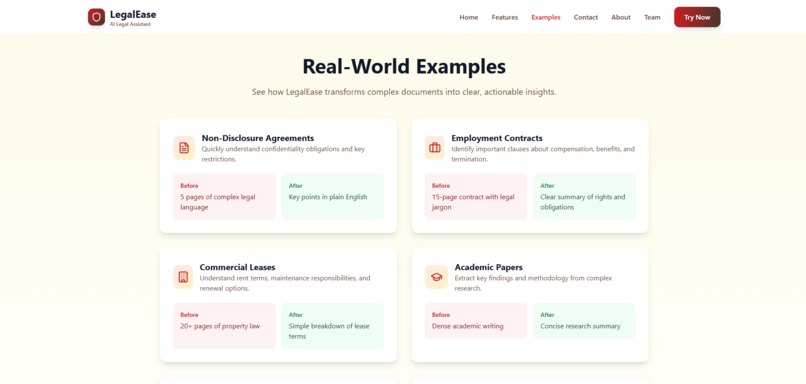
Task: Click "Concise research summary" box
Action: [584, 320]
